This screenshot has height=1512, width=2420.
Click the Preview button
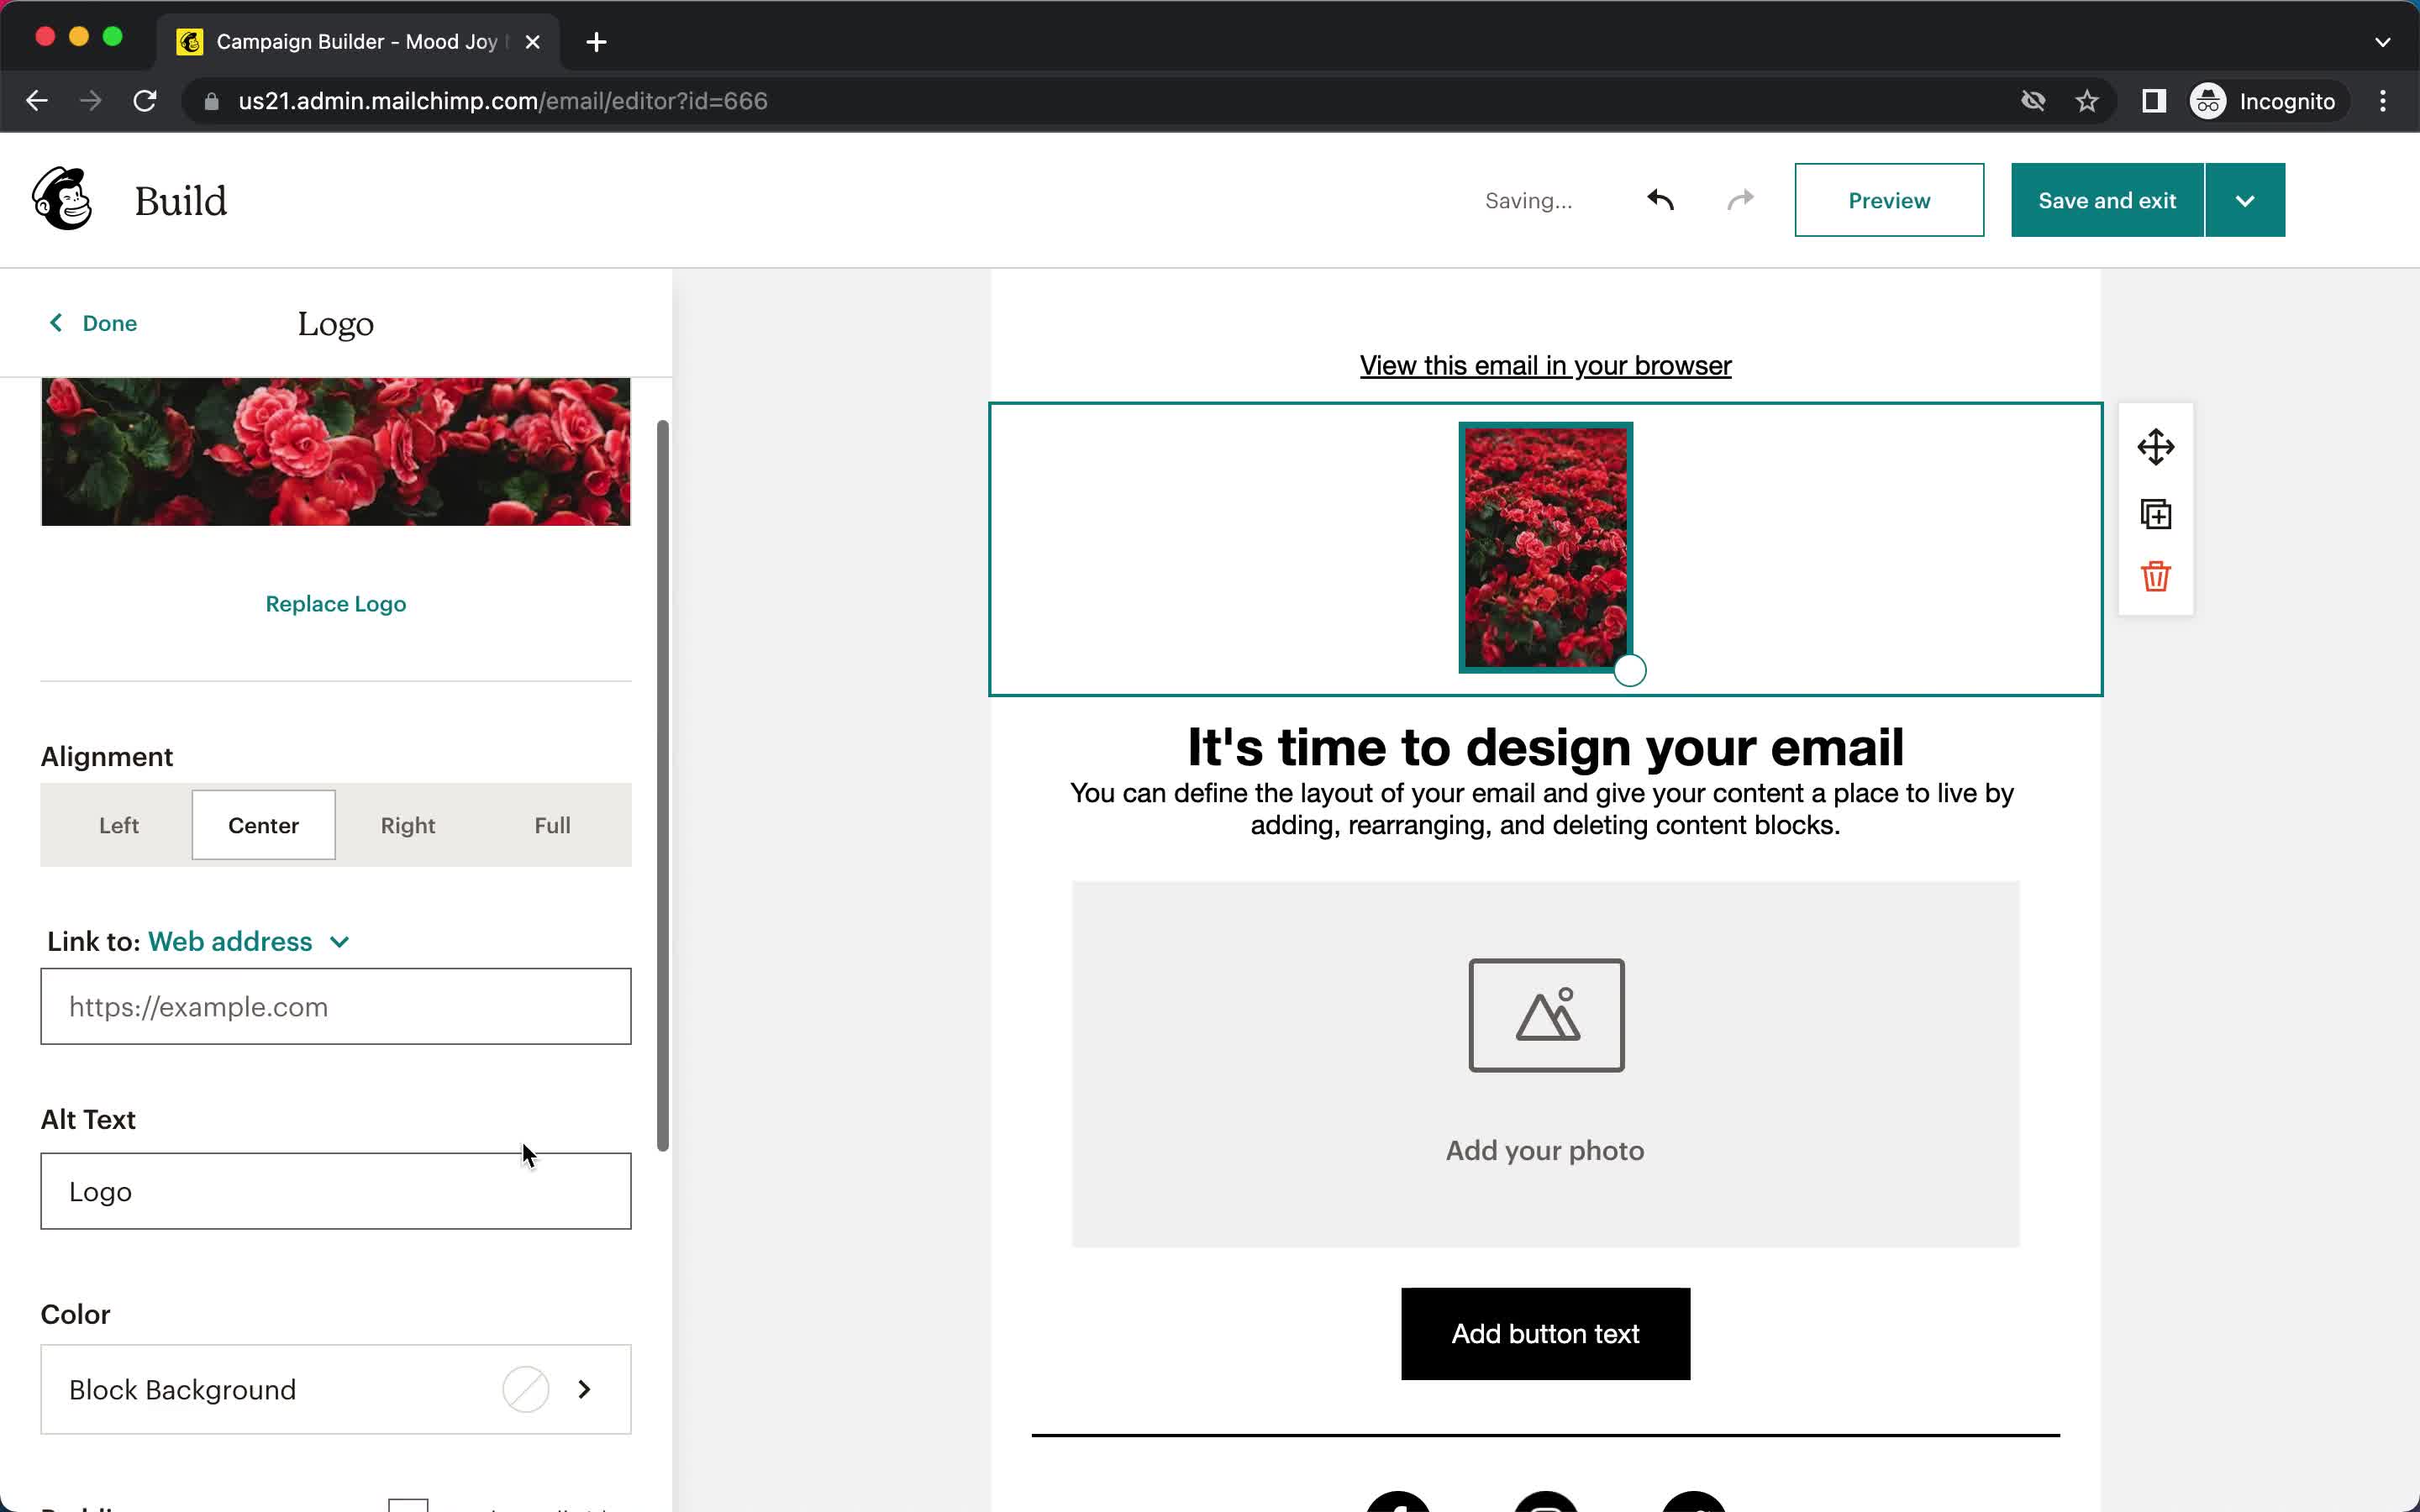(1891, 200)
